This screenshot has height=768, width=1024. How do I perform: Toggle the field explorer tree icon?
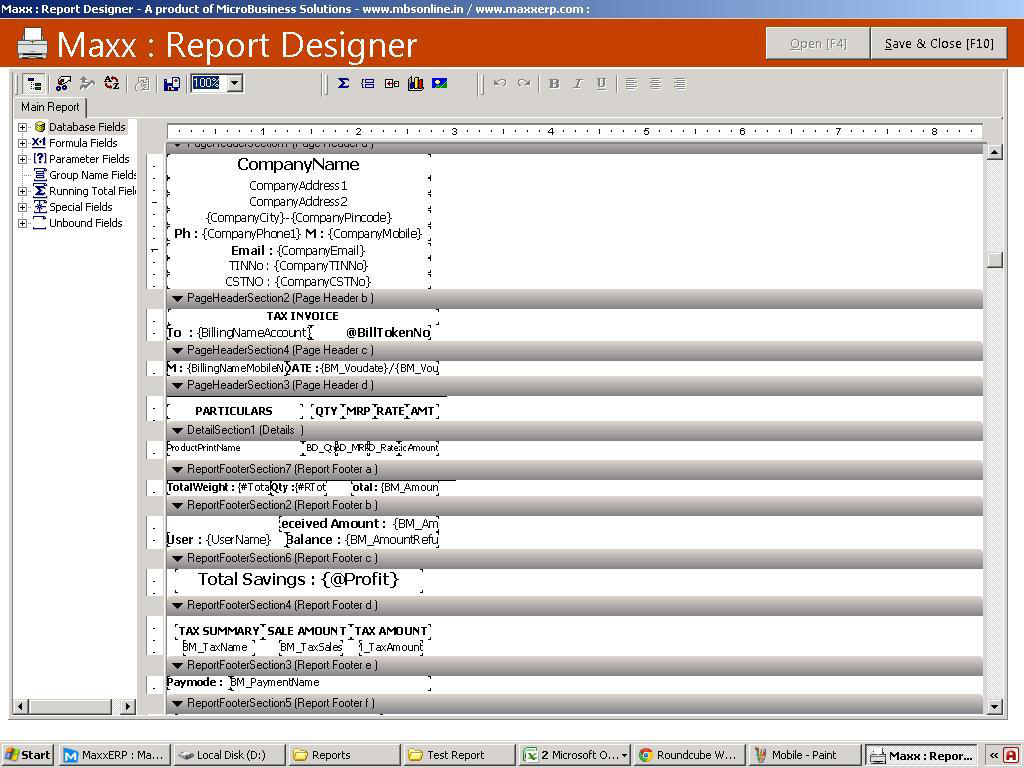(34, 84)
